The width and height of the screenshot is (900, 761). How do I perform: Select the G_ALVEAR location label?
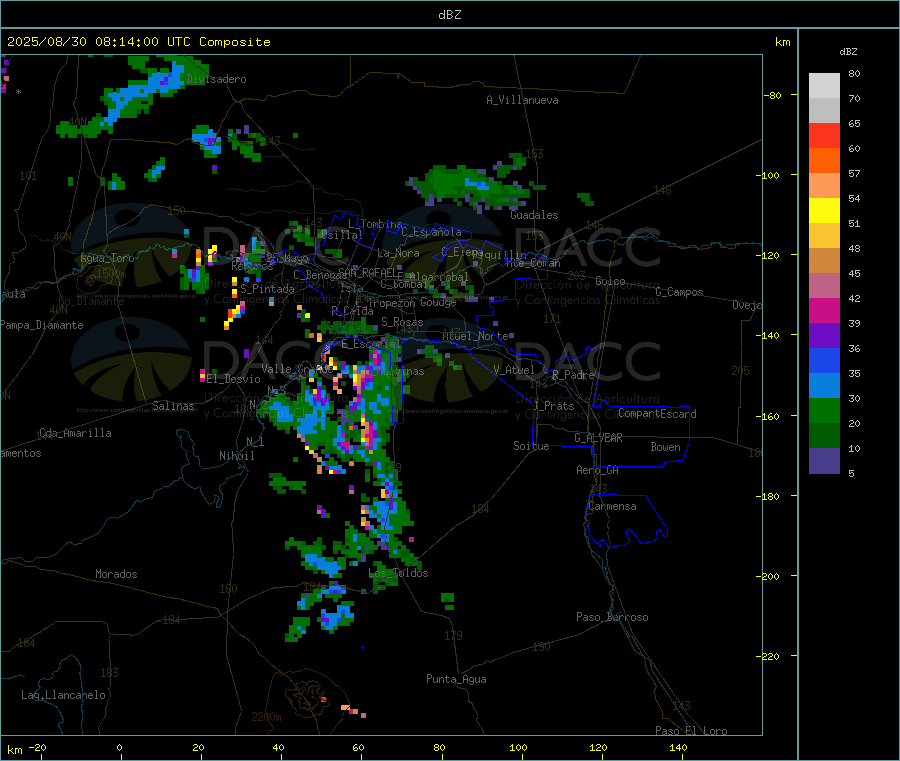[x=598, y=438]
